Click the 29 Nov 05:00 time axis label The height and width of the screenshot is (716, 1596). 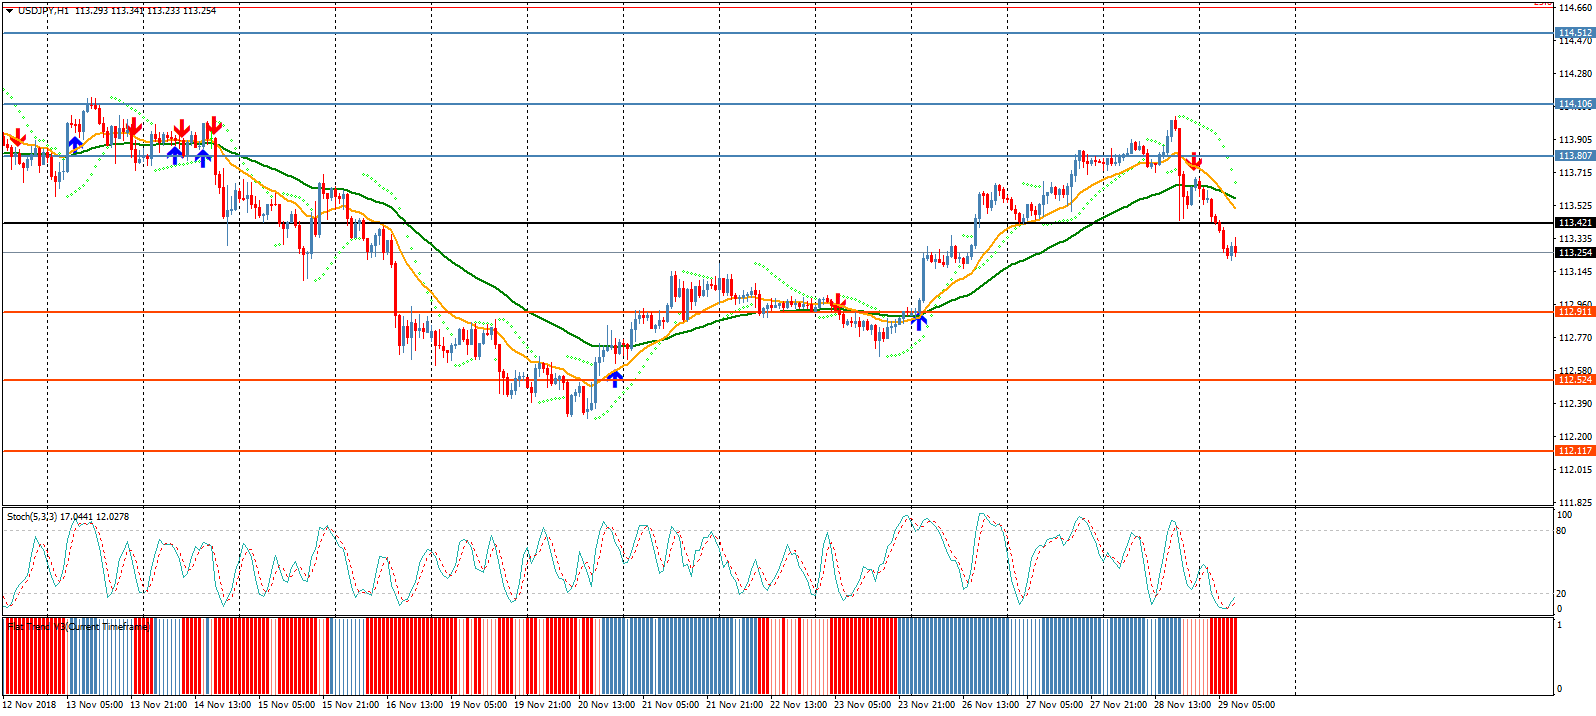[1246, 705]
